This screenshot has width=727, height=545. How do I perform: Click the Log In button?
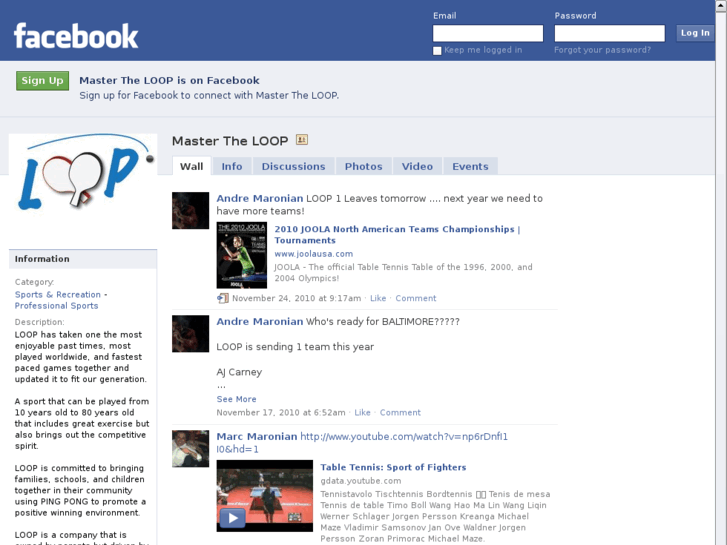tap(695, 33)
